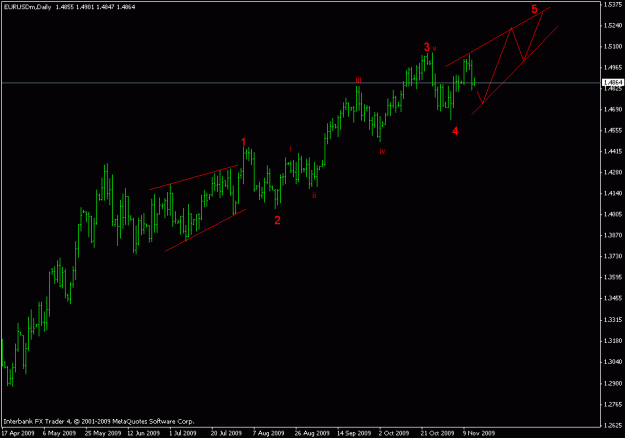Click the 1.4005 price axis label
Viewport: 625px width, 438px height.
pyautogui.click(x=613, y=214)
